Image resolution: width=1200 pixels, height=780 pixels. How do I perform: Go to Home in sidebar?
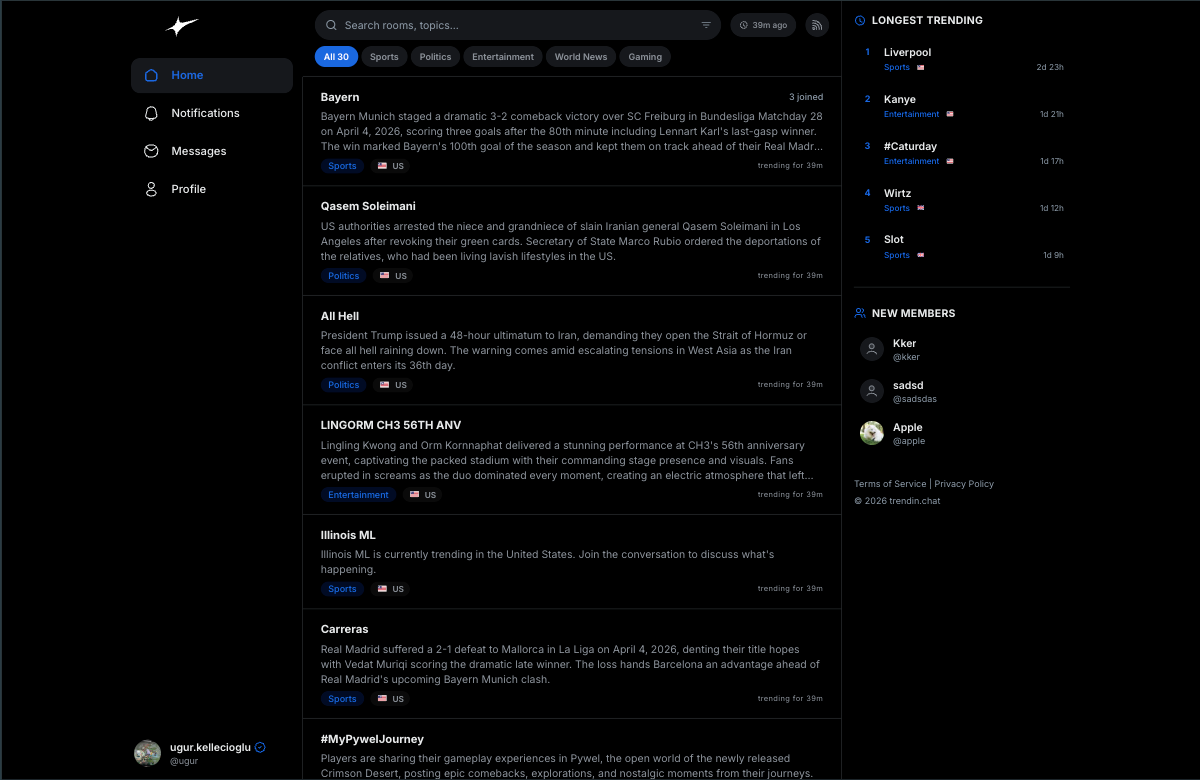(x=212, y=75)
